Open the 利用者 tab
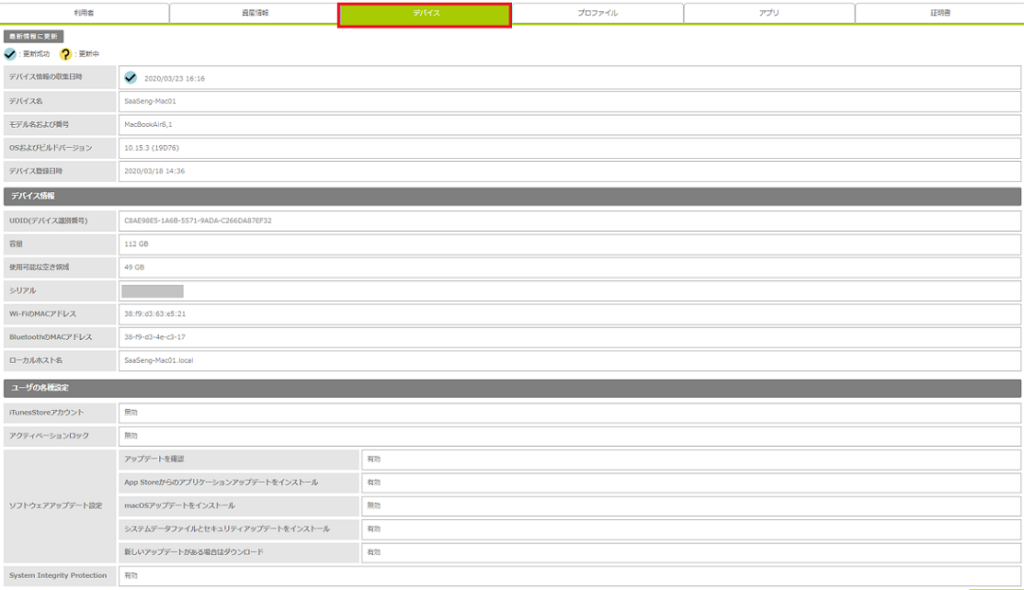The height and width of the screenshot is (590, 1024). (84, 14)
